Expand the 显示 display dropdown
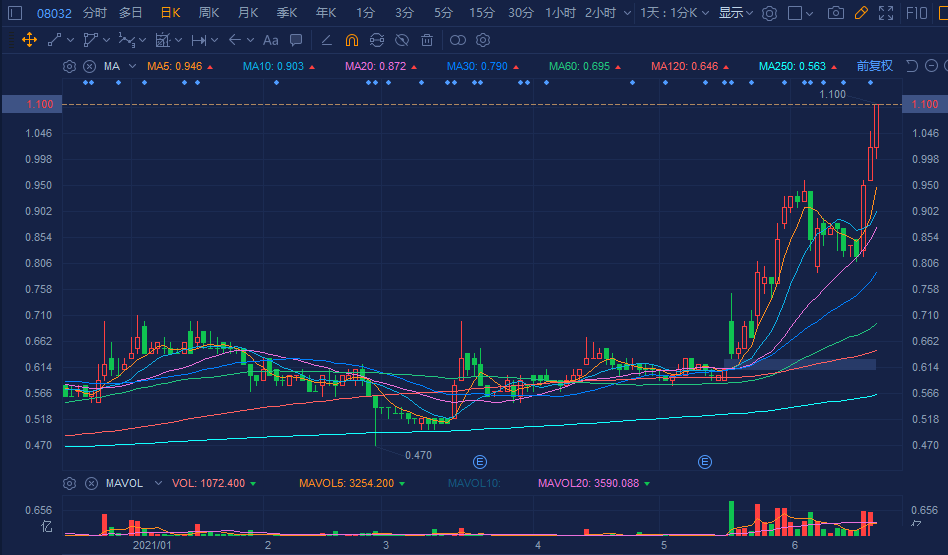This screenshot has width=948, height=555. pyautogui.click(x=736, y=13)
